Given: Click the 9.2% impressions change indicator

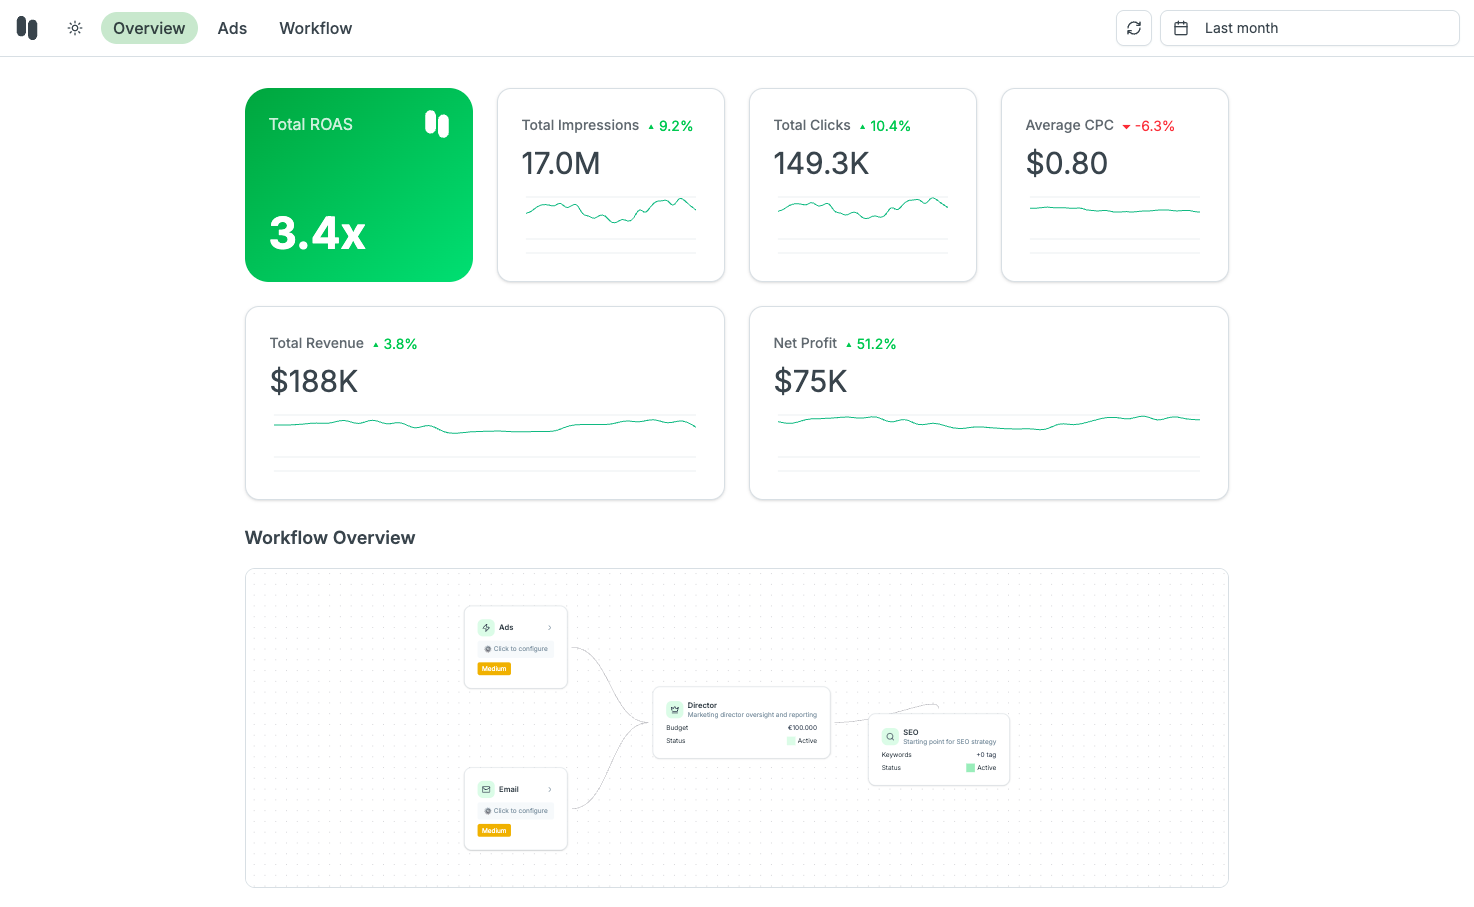Looking at the screenshot, I should 670,126.
